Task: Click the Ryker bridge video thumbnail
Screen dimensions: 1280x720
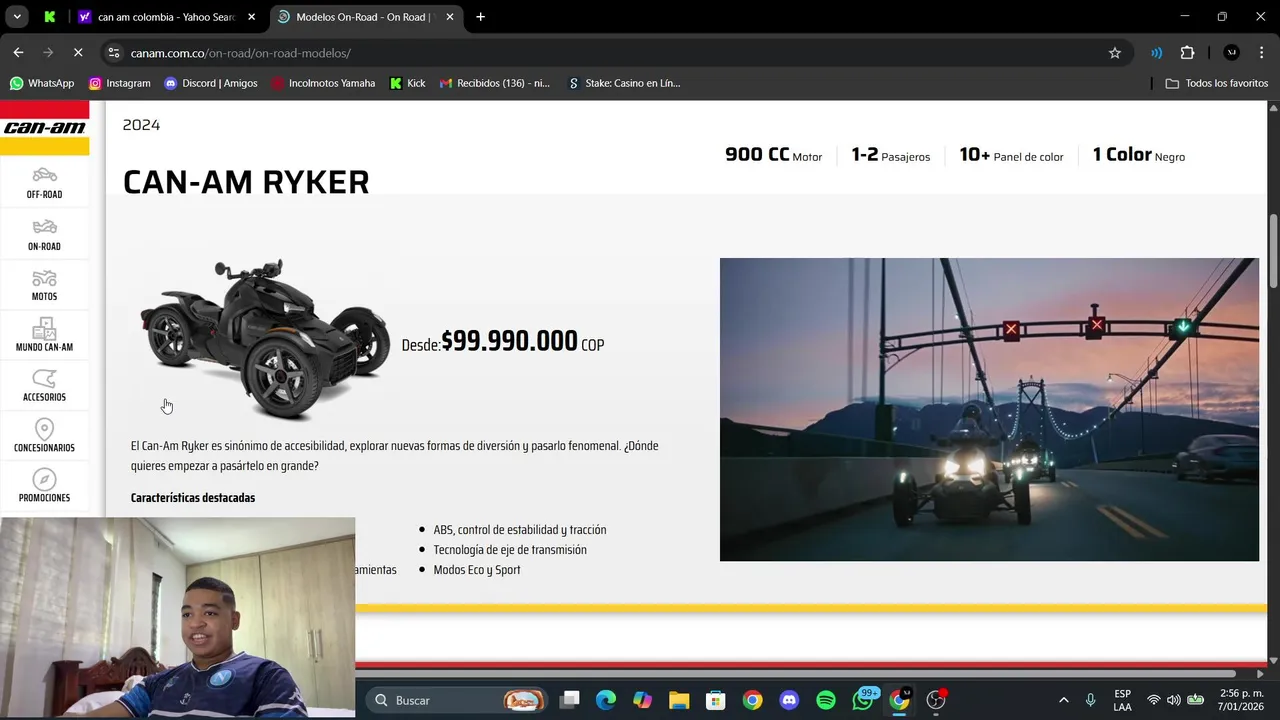Action: tap(989, 409)
